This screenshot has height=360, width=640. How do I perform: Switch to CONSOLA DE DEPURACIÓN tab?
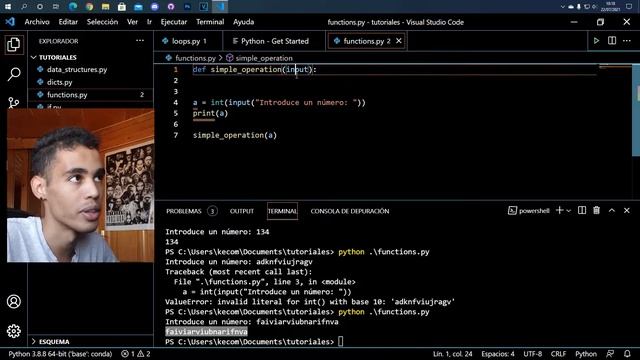[x=350, y=211]
